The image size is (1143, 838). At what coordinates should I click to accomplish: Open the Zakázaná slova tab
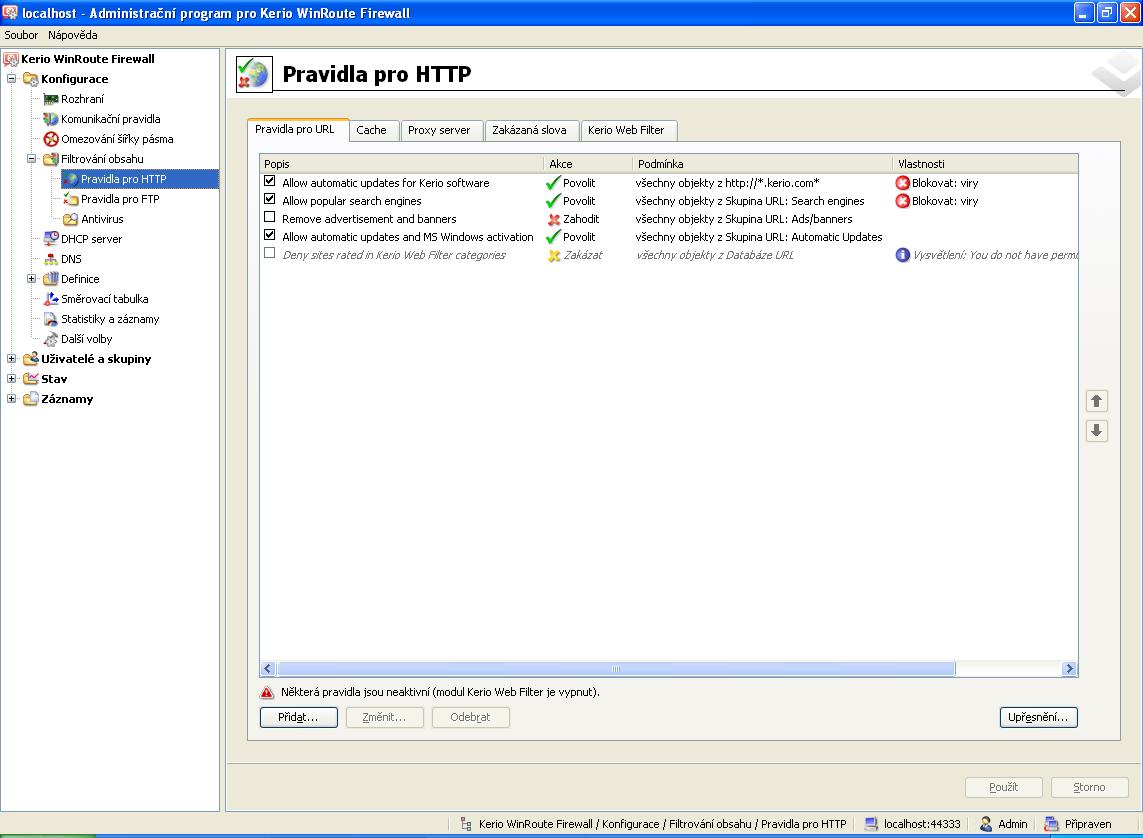point(531,130)
